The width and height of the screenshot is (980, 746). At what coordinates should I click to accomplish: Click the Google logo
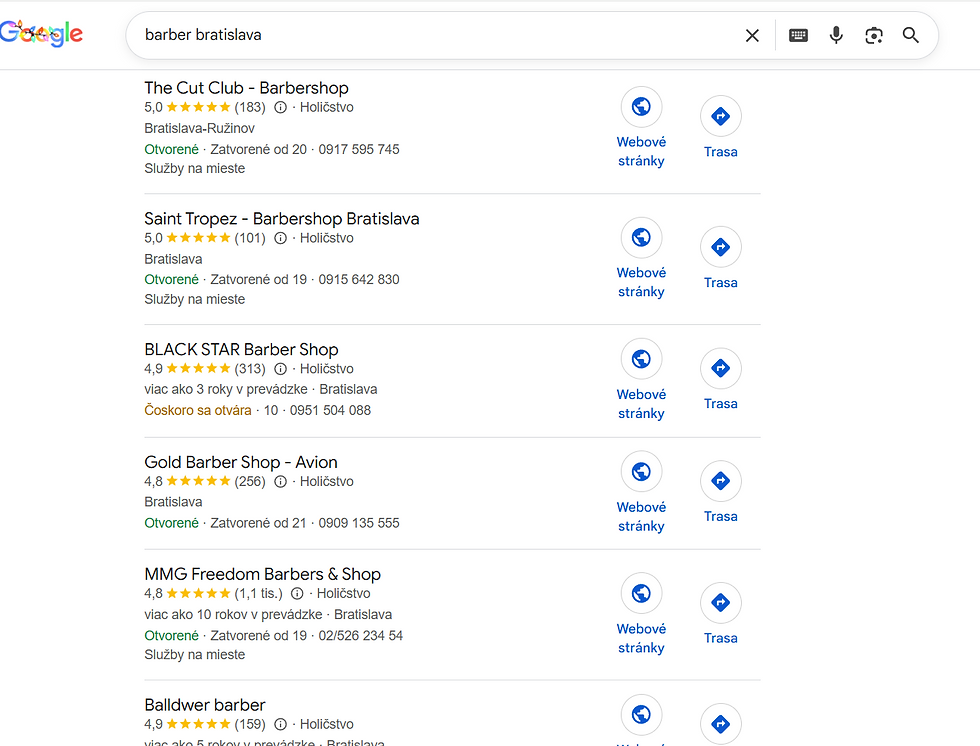pyautogui.click(x=41, y=33)
